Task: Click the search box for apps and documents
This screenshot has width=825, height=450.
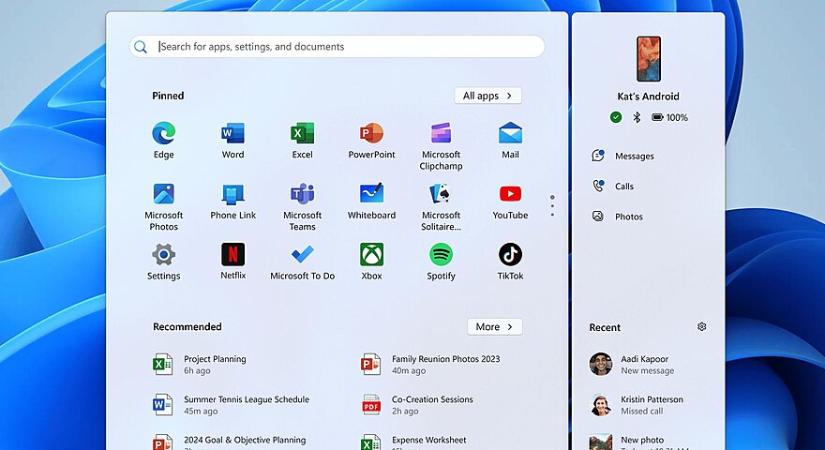Action: click(x=337, y=47)
